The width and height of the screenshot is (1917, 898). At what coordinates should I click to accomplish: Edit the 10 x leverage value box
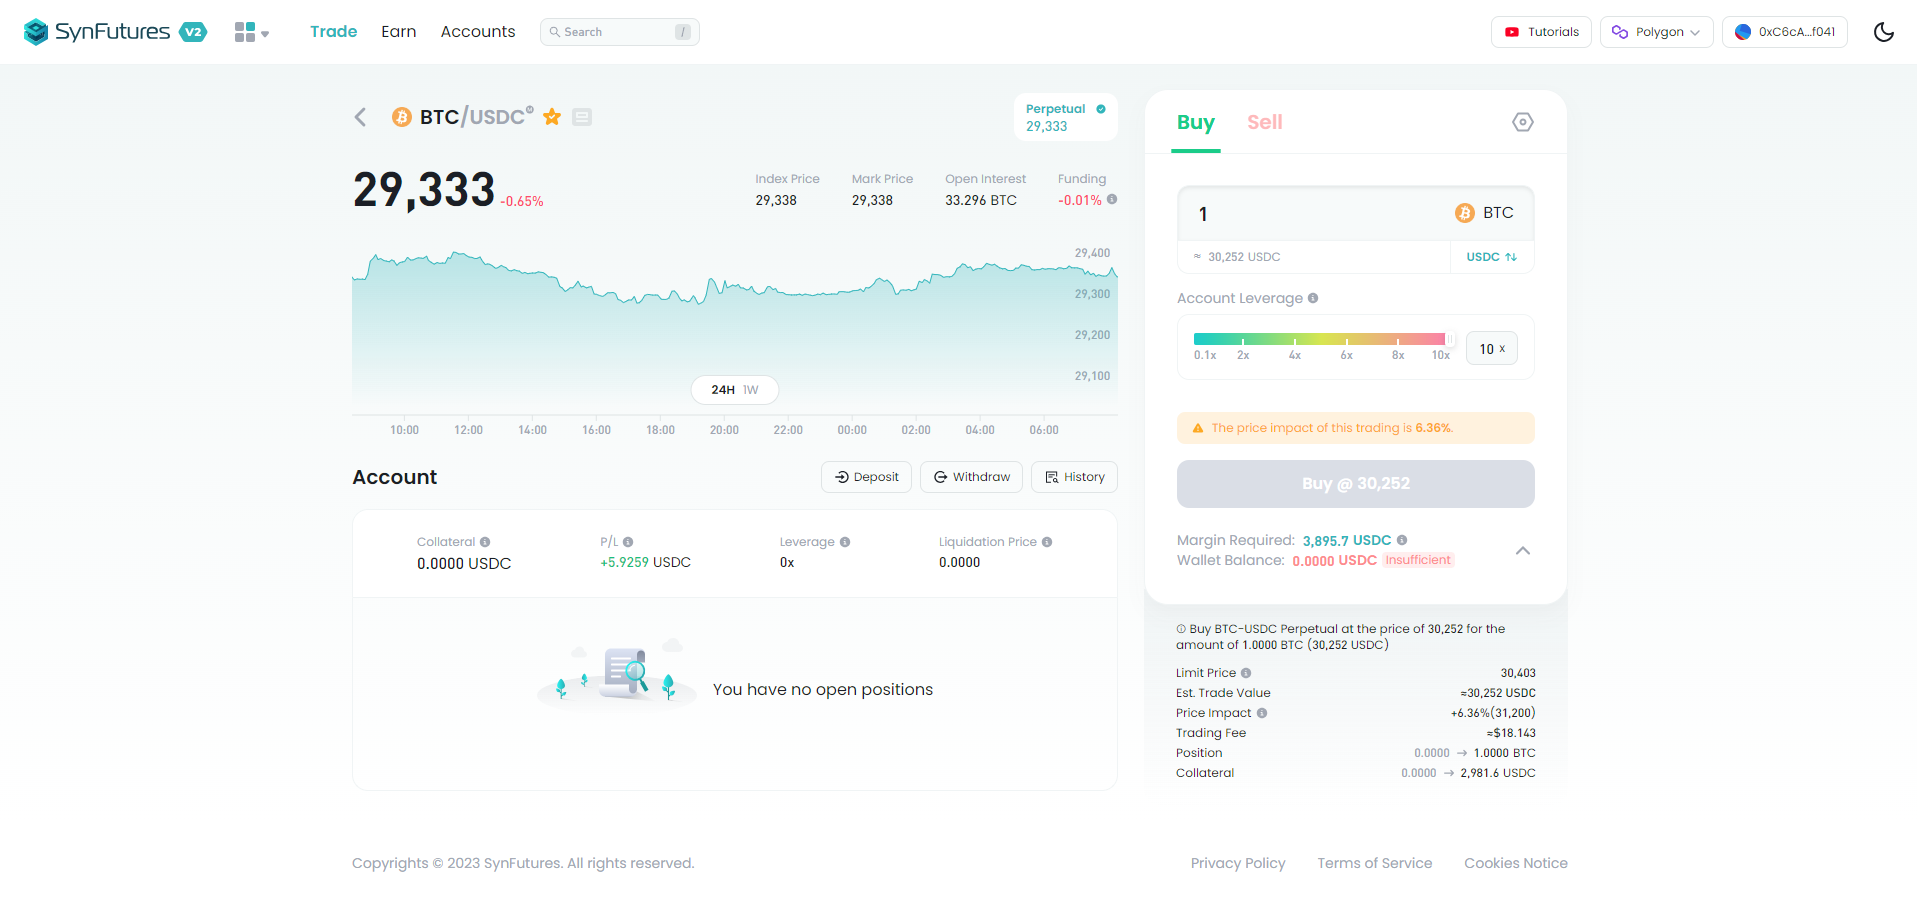tap(1492, 348)
